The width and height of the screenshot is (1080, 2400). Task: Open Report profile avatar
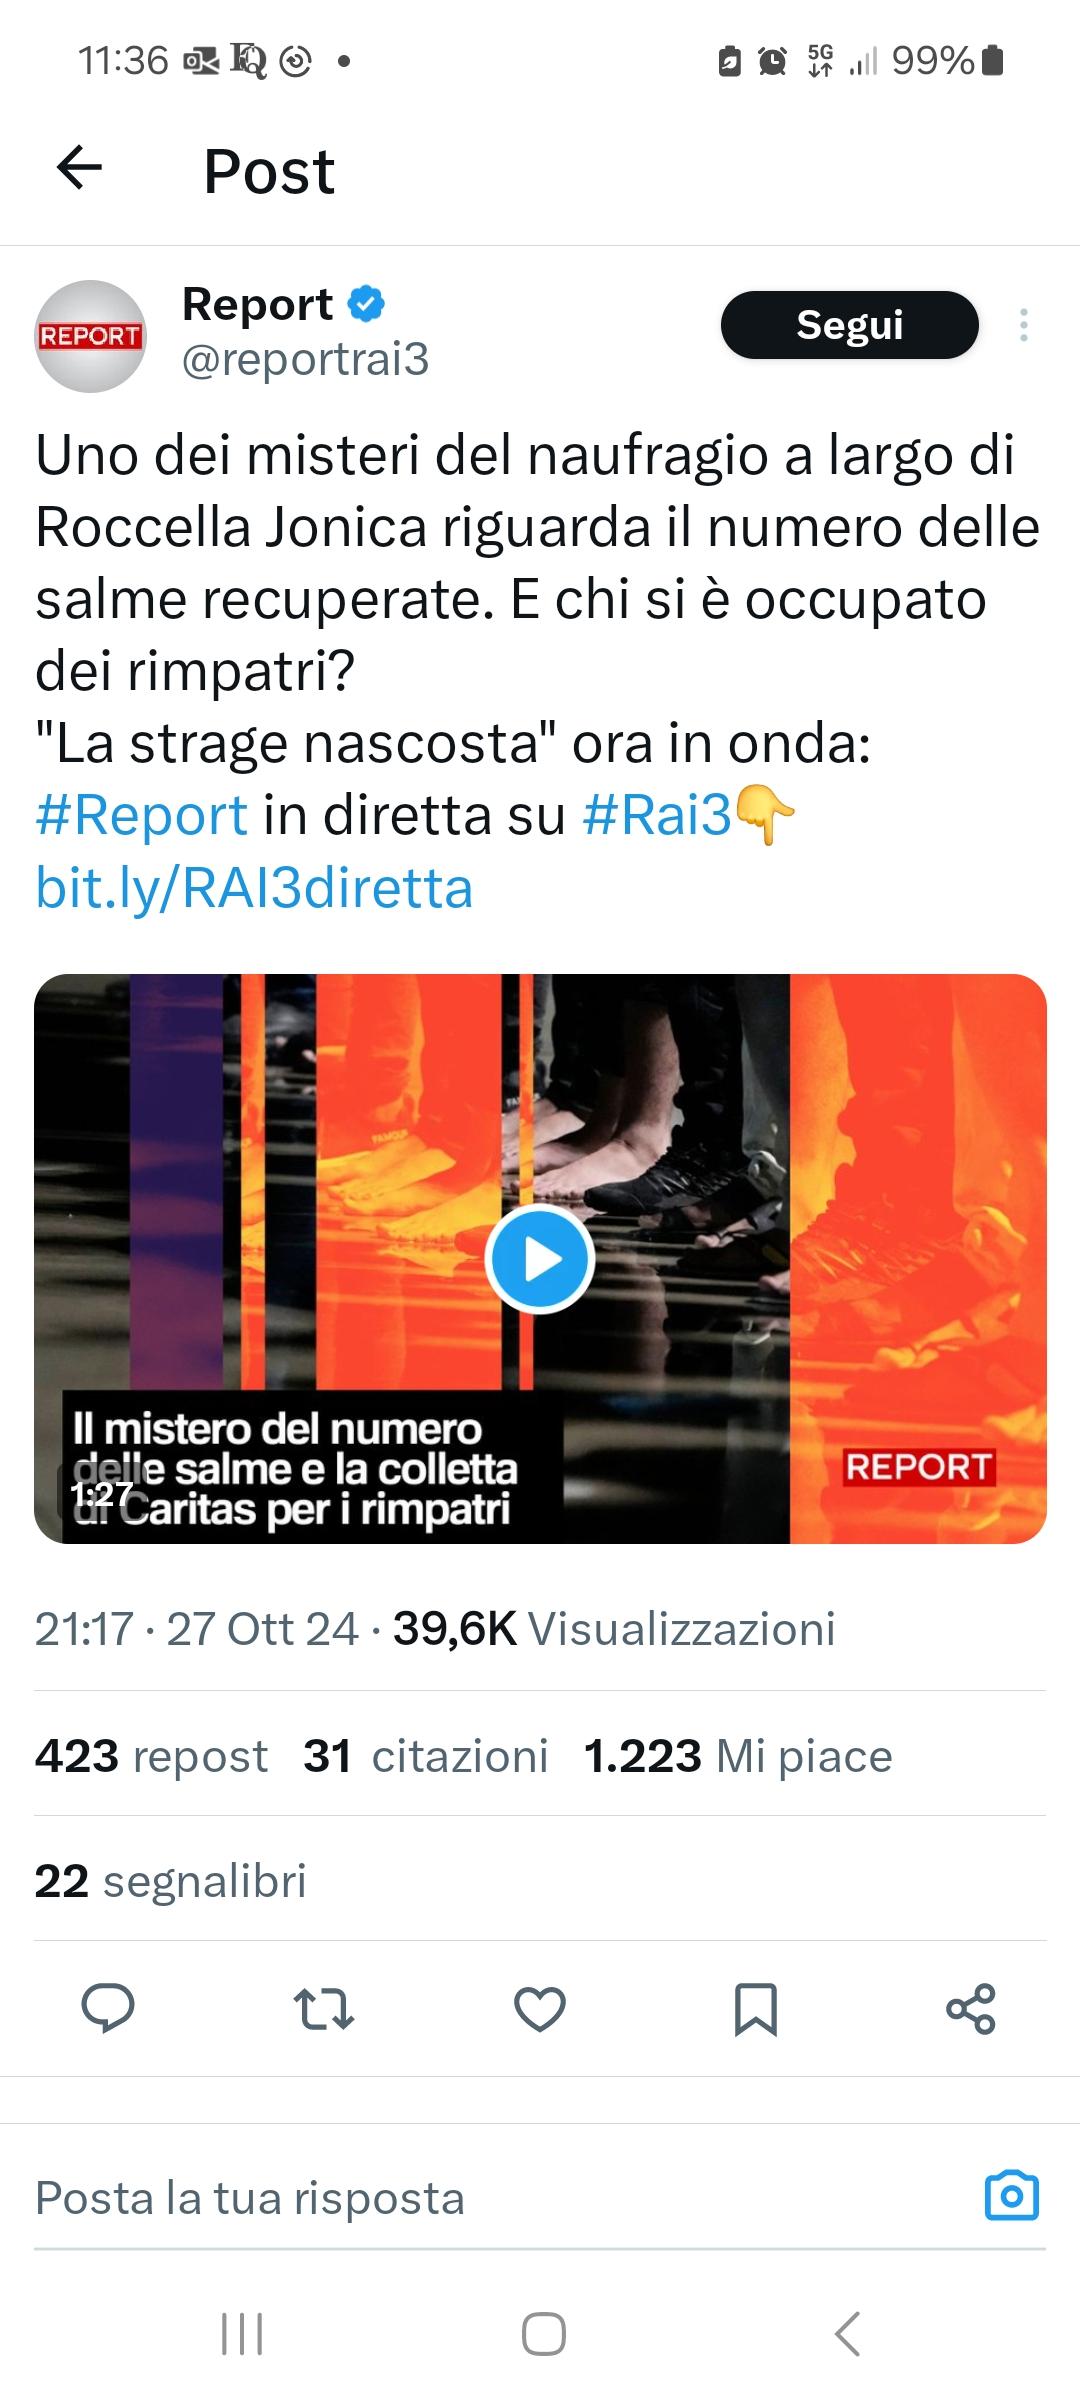coord(91,336)
